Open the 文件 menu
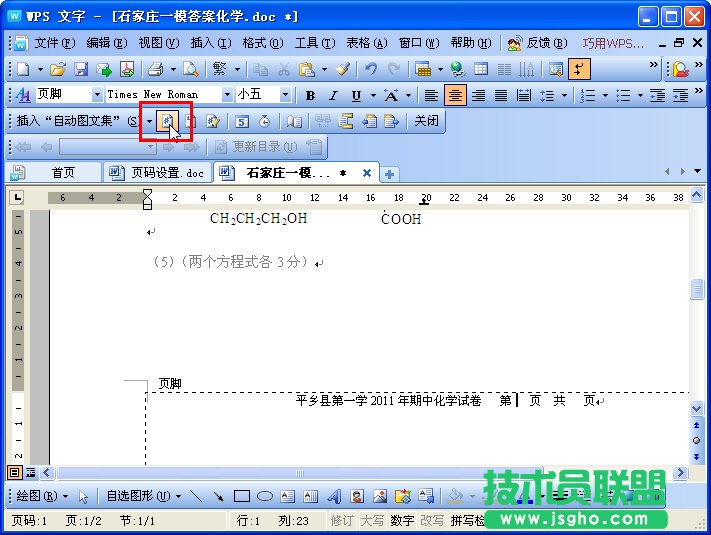The height and width of the screenshot is (535, 711). (x=55, y=43)
